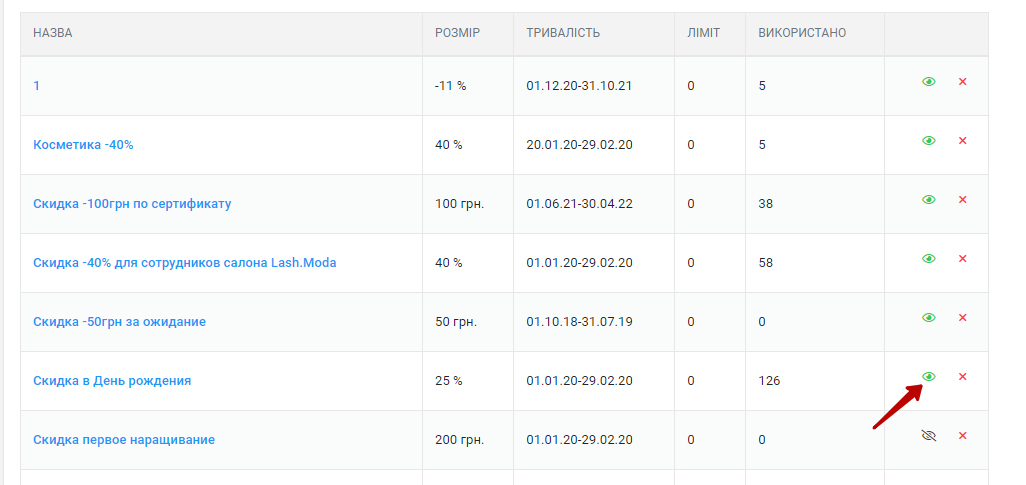This screenshot has width=1026, height=485.
Task: Hide discount "1" using the eye icon
Action: pyautogui.click(x=929, y=82)
